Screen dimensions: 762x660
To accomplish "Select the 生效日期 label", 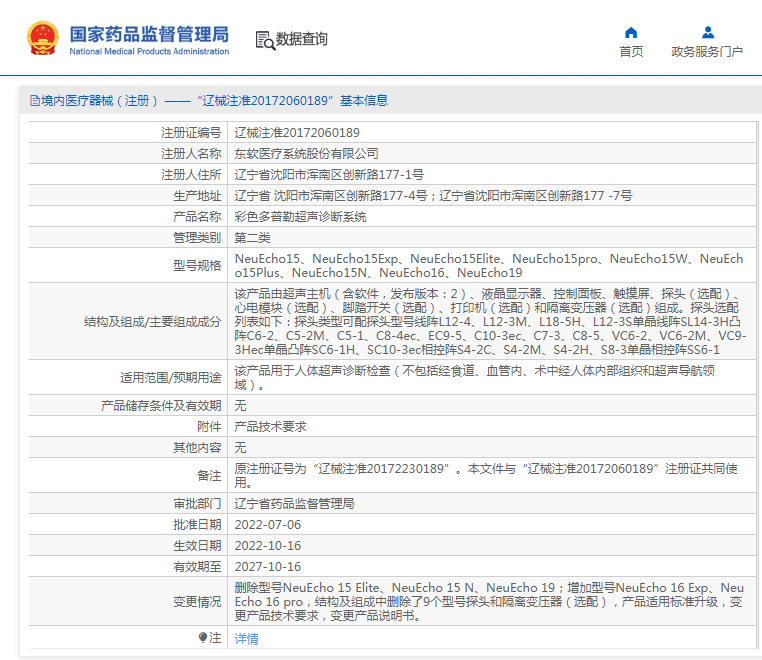I will 197,546.
